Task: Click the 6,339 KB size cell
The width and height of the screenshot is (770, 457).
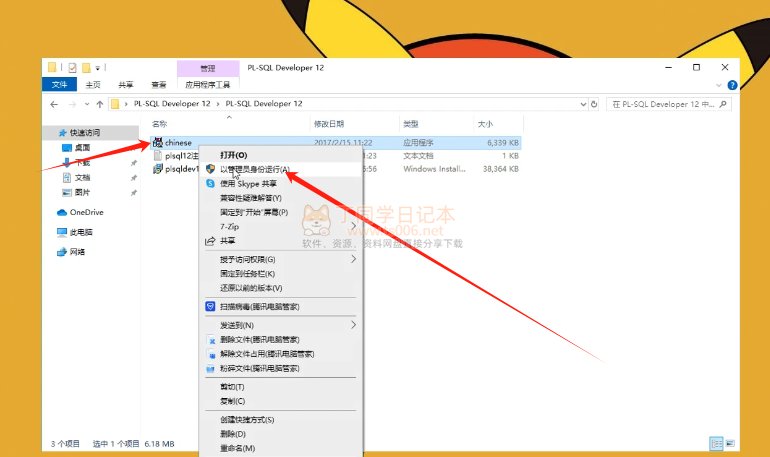Action: coord(503,142)
